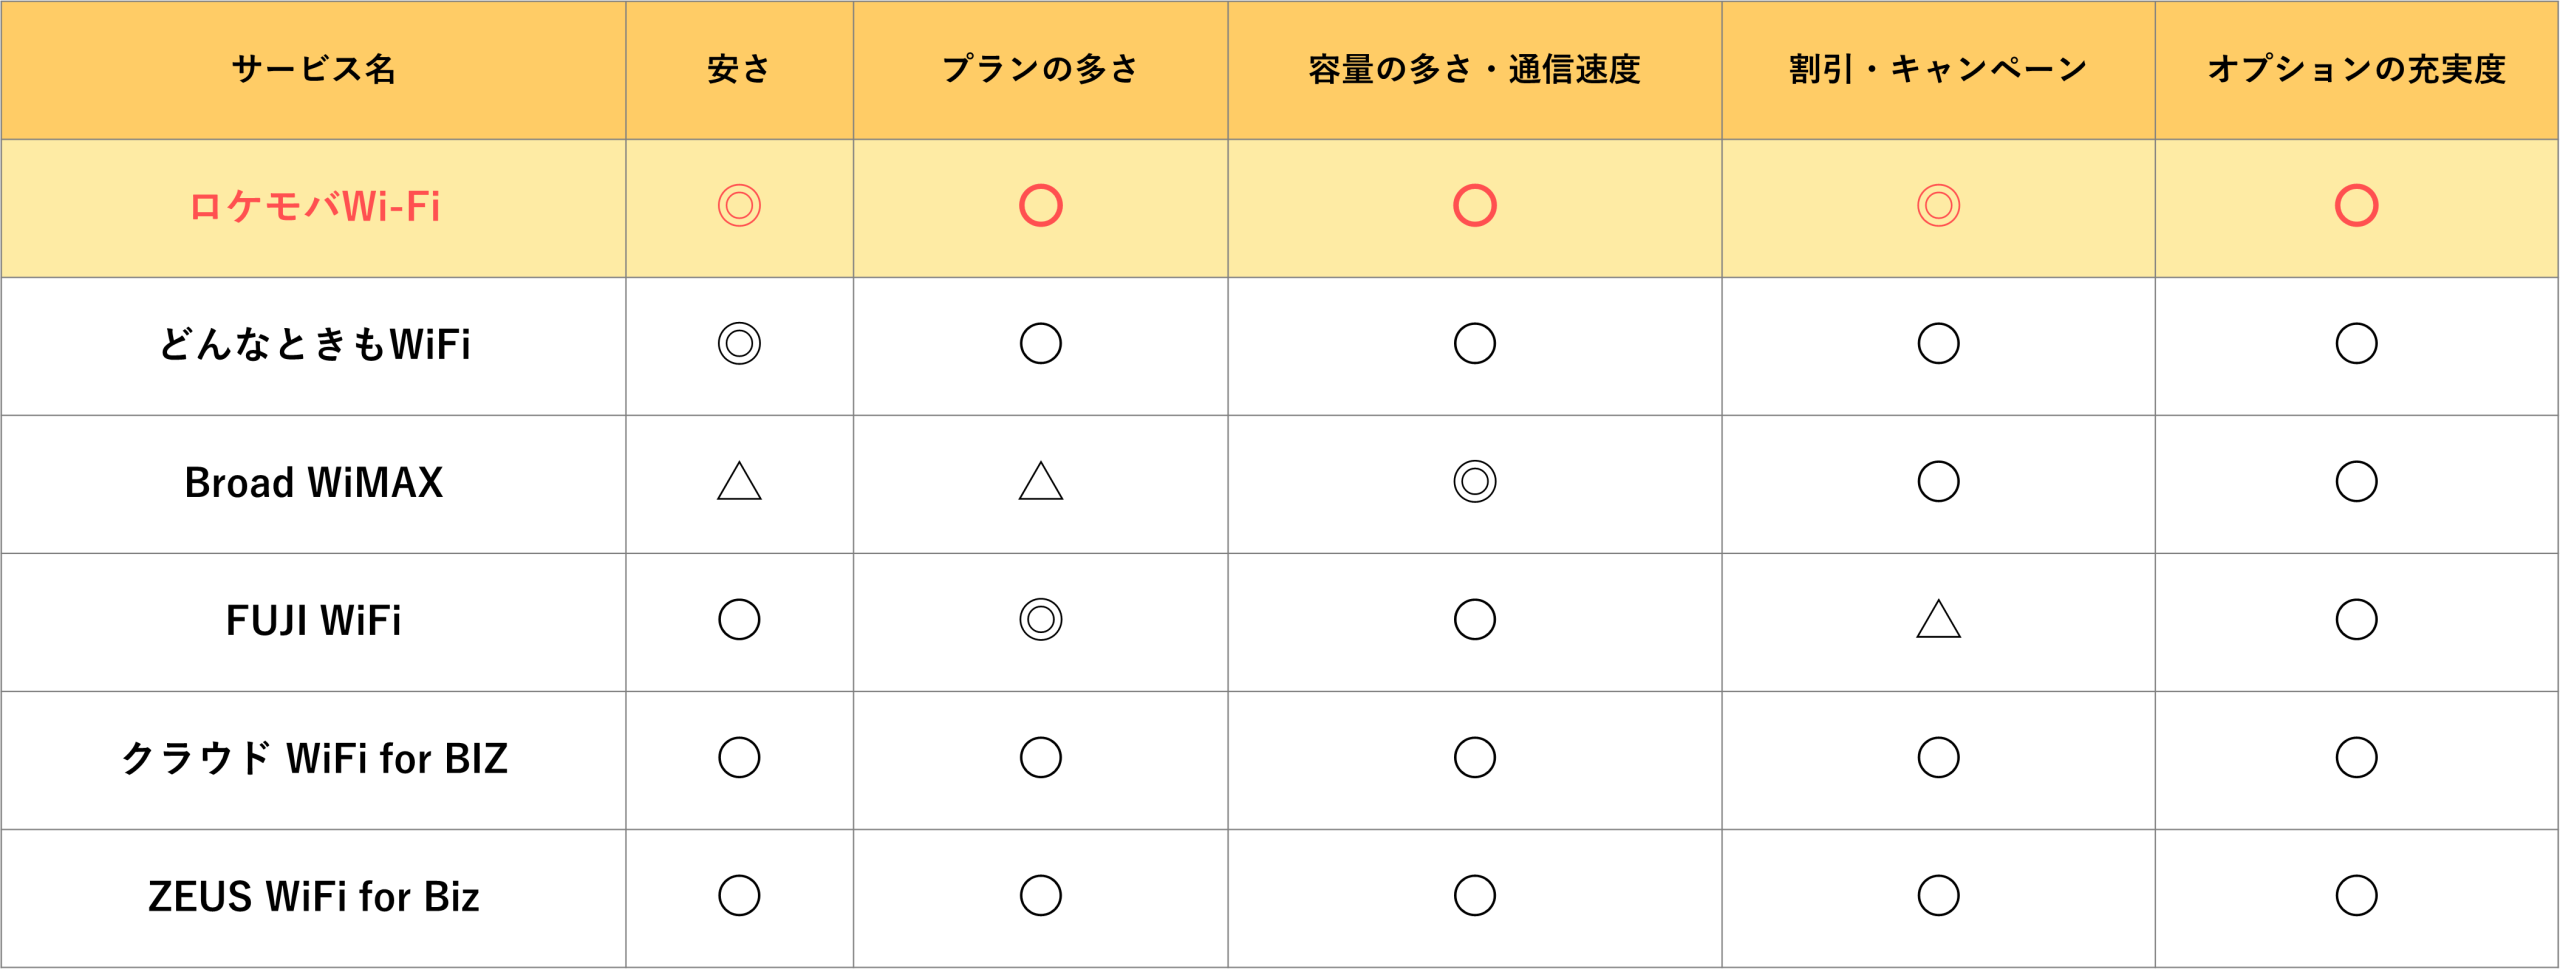Select the サービス名 column header
Viewport: 2560px width, 969px height.
[x=314, y=70]
